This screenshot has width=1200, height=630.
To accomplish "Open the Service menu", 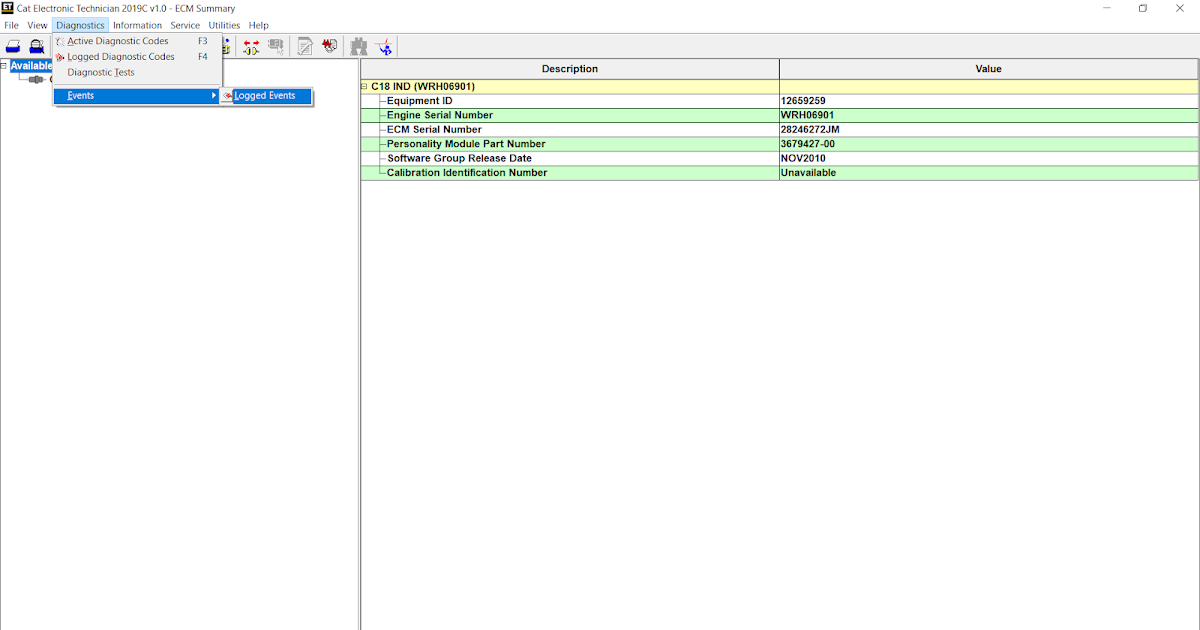I will tap(185, 25).
